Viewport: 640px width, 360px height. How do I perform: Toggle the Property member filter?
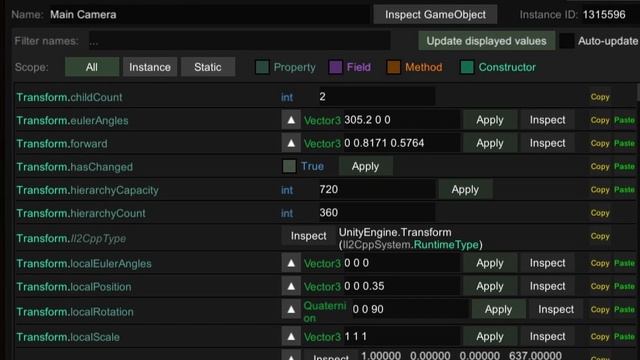(x=262, y=67)
